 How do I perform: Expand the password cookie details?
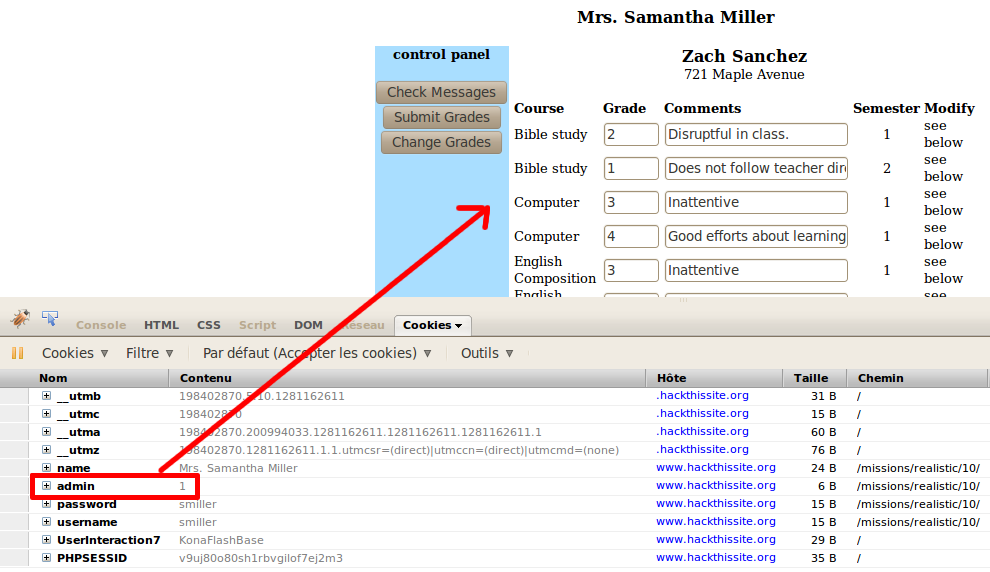tap(46, 504)
